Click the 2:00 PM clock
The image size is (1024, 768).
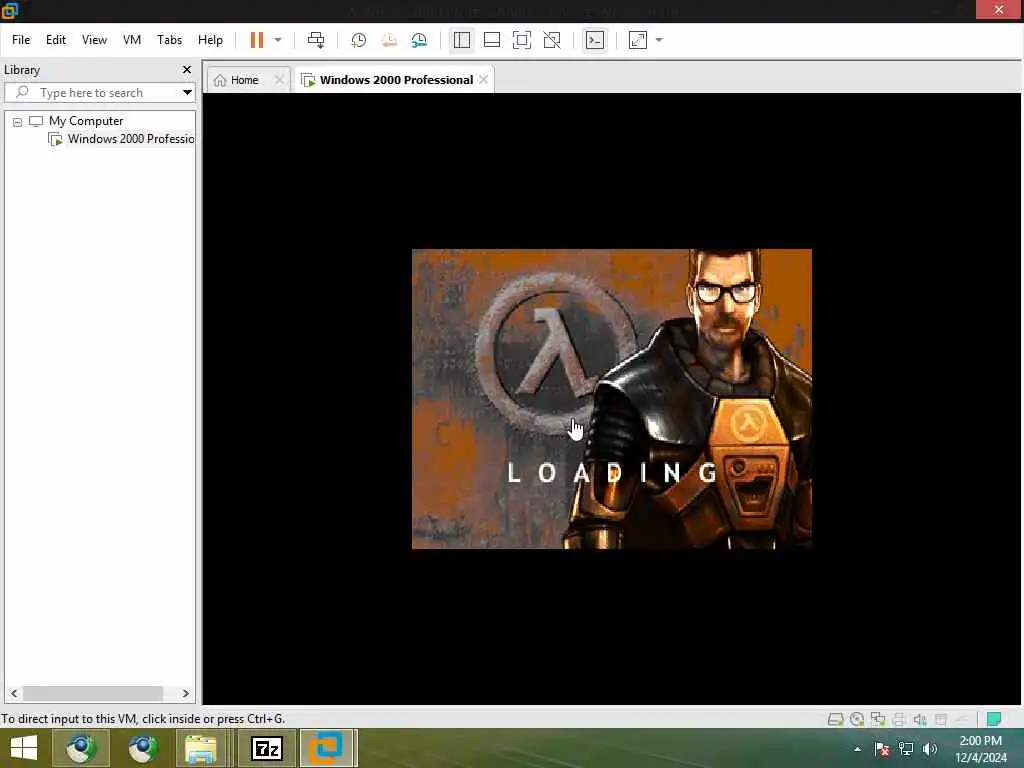pos(981,741)
